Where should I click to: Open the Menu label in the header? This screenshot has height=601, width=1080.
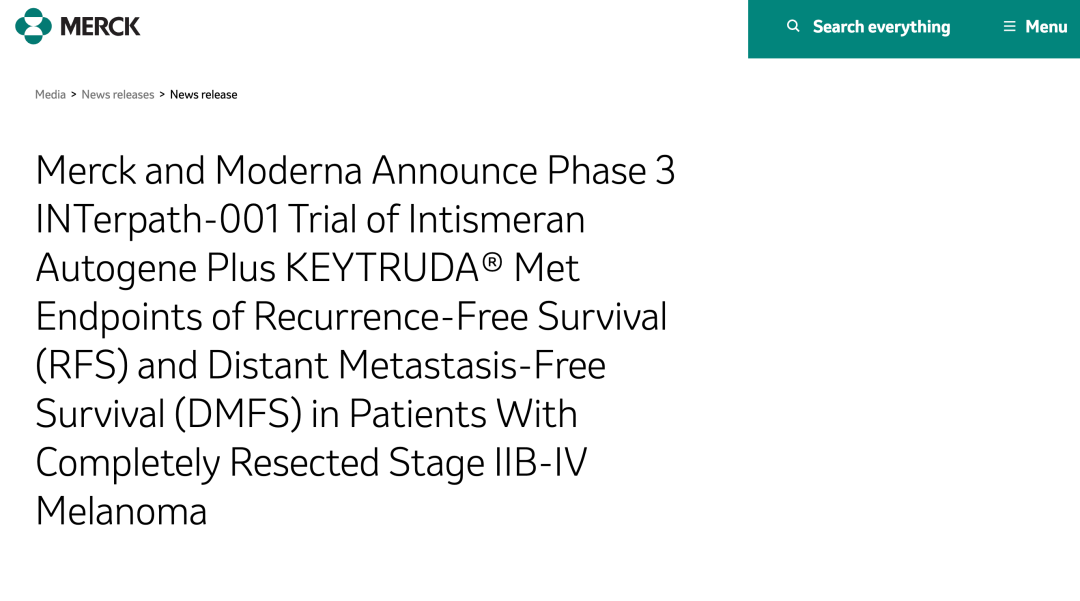point(1046,27)
